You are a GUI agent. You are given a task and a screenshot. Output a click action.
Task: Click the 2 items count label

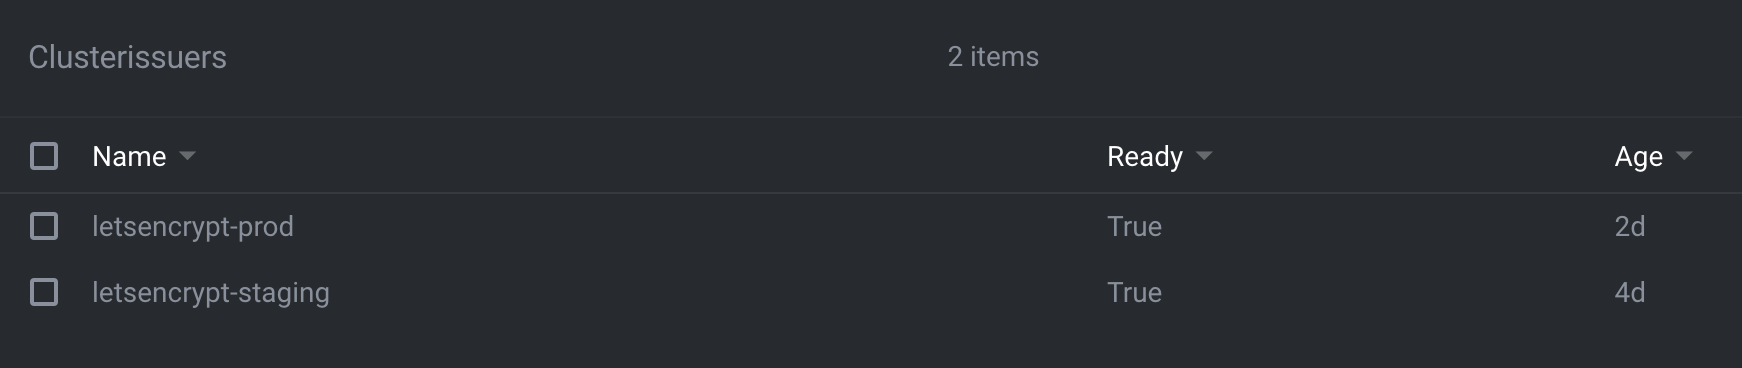(x=993, y=57)
